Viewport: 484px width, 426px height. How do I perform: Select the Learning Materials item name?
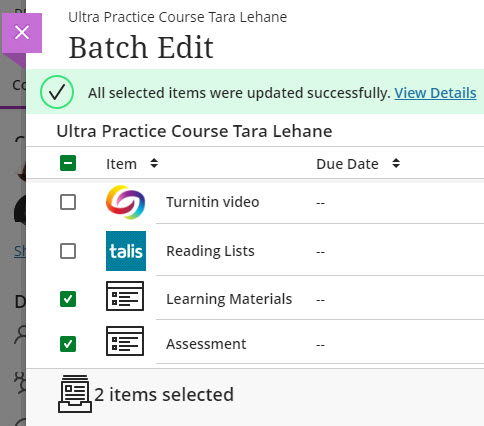pos(229,299)
